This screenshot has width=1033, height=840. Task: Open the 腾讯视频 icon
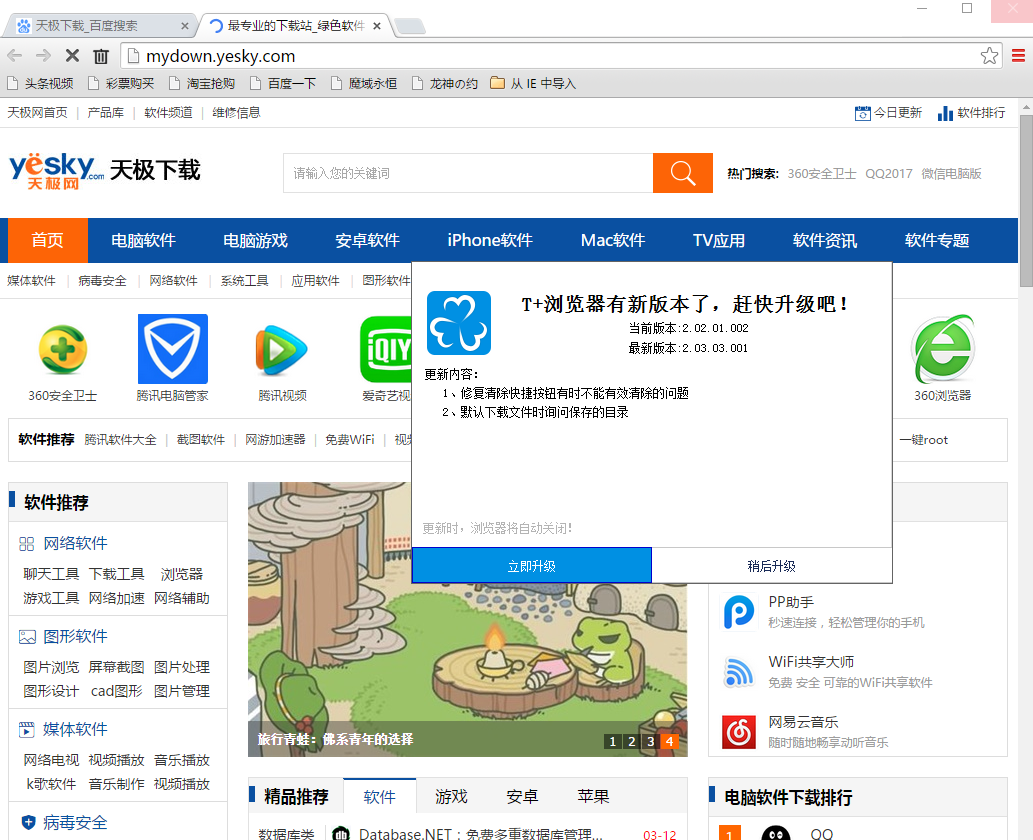point(282,349)
